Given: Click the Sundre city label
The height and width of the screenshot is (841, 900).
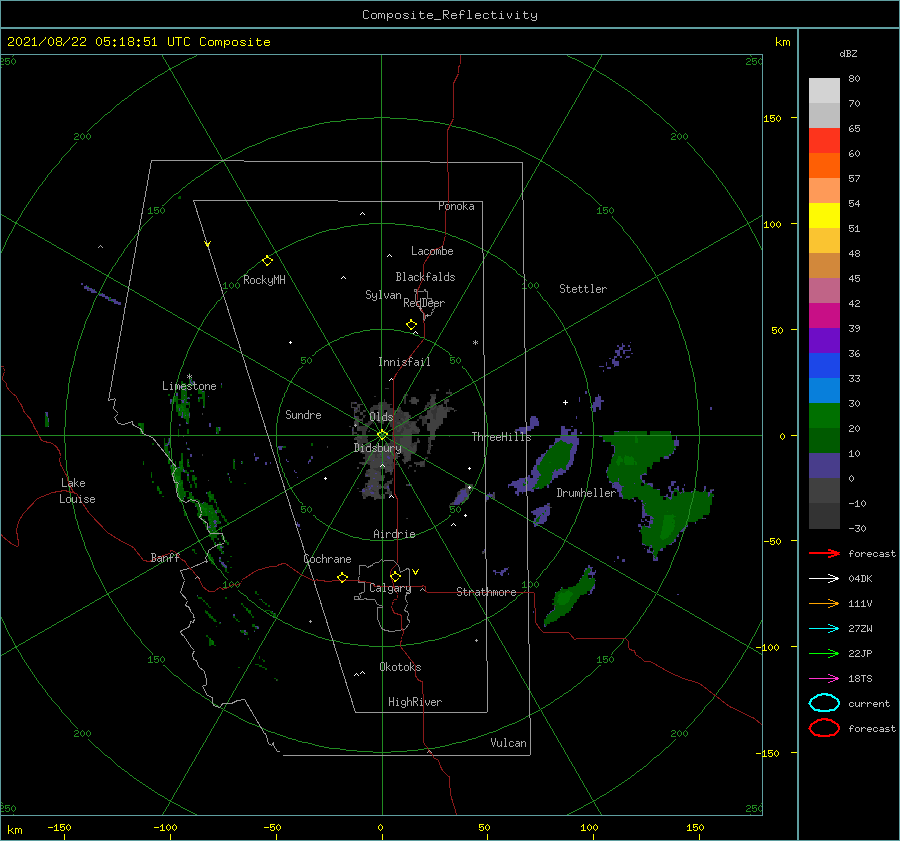Looking at the screenshot, I should [x=303, y=414].
